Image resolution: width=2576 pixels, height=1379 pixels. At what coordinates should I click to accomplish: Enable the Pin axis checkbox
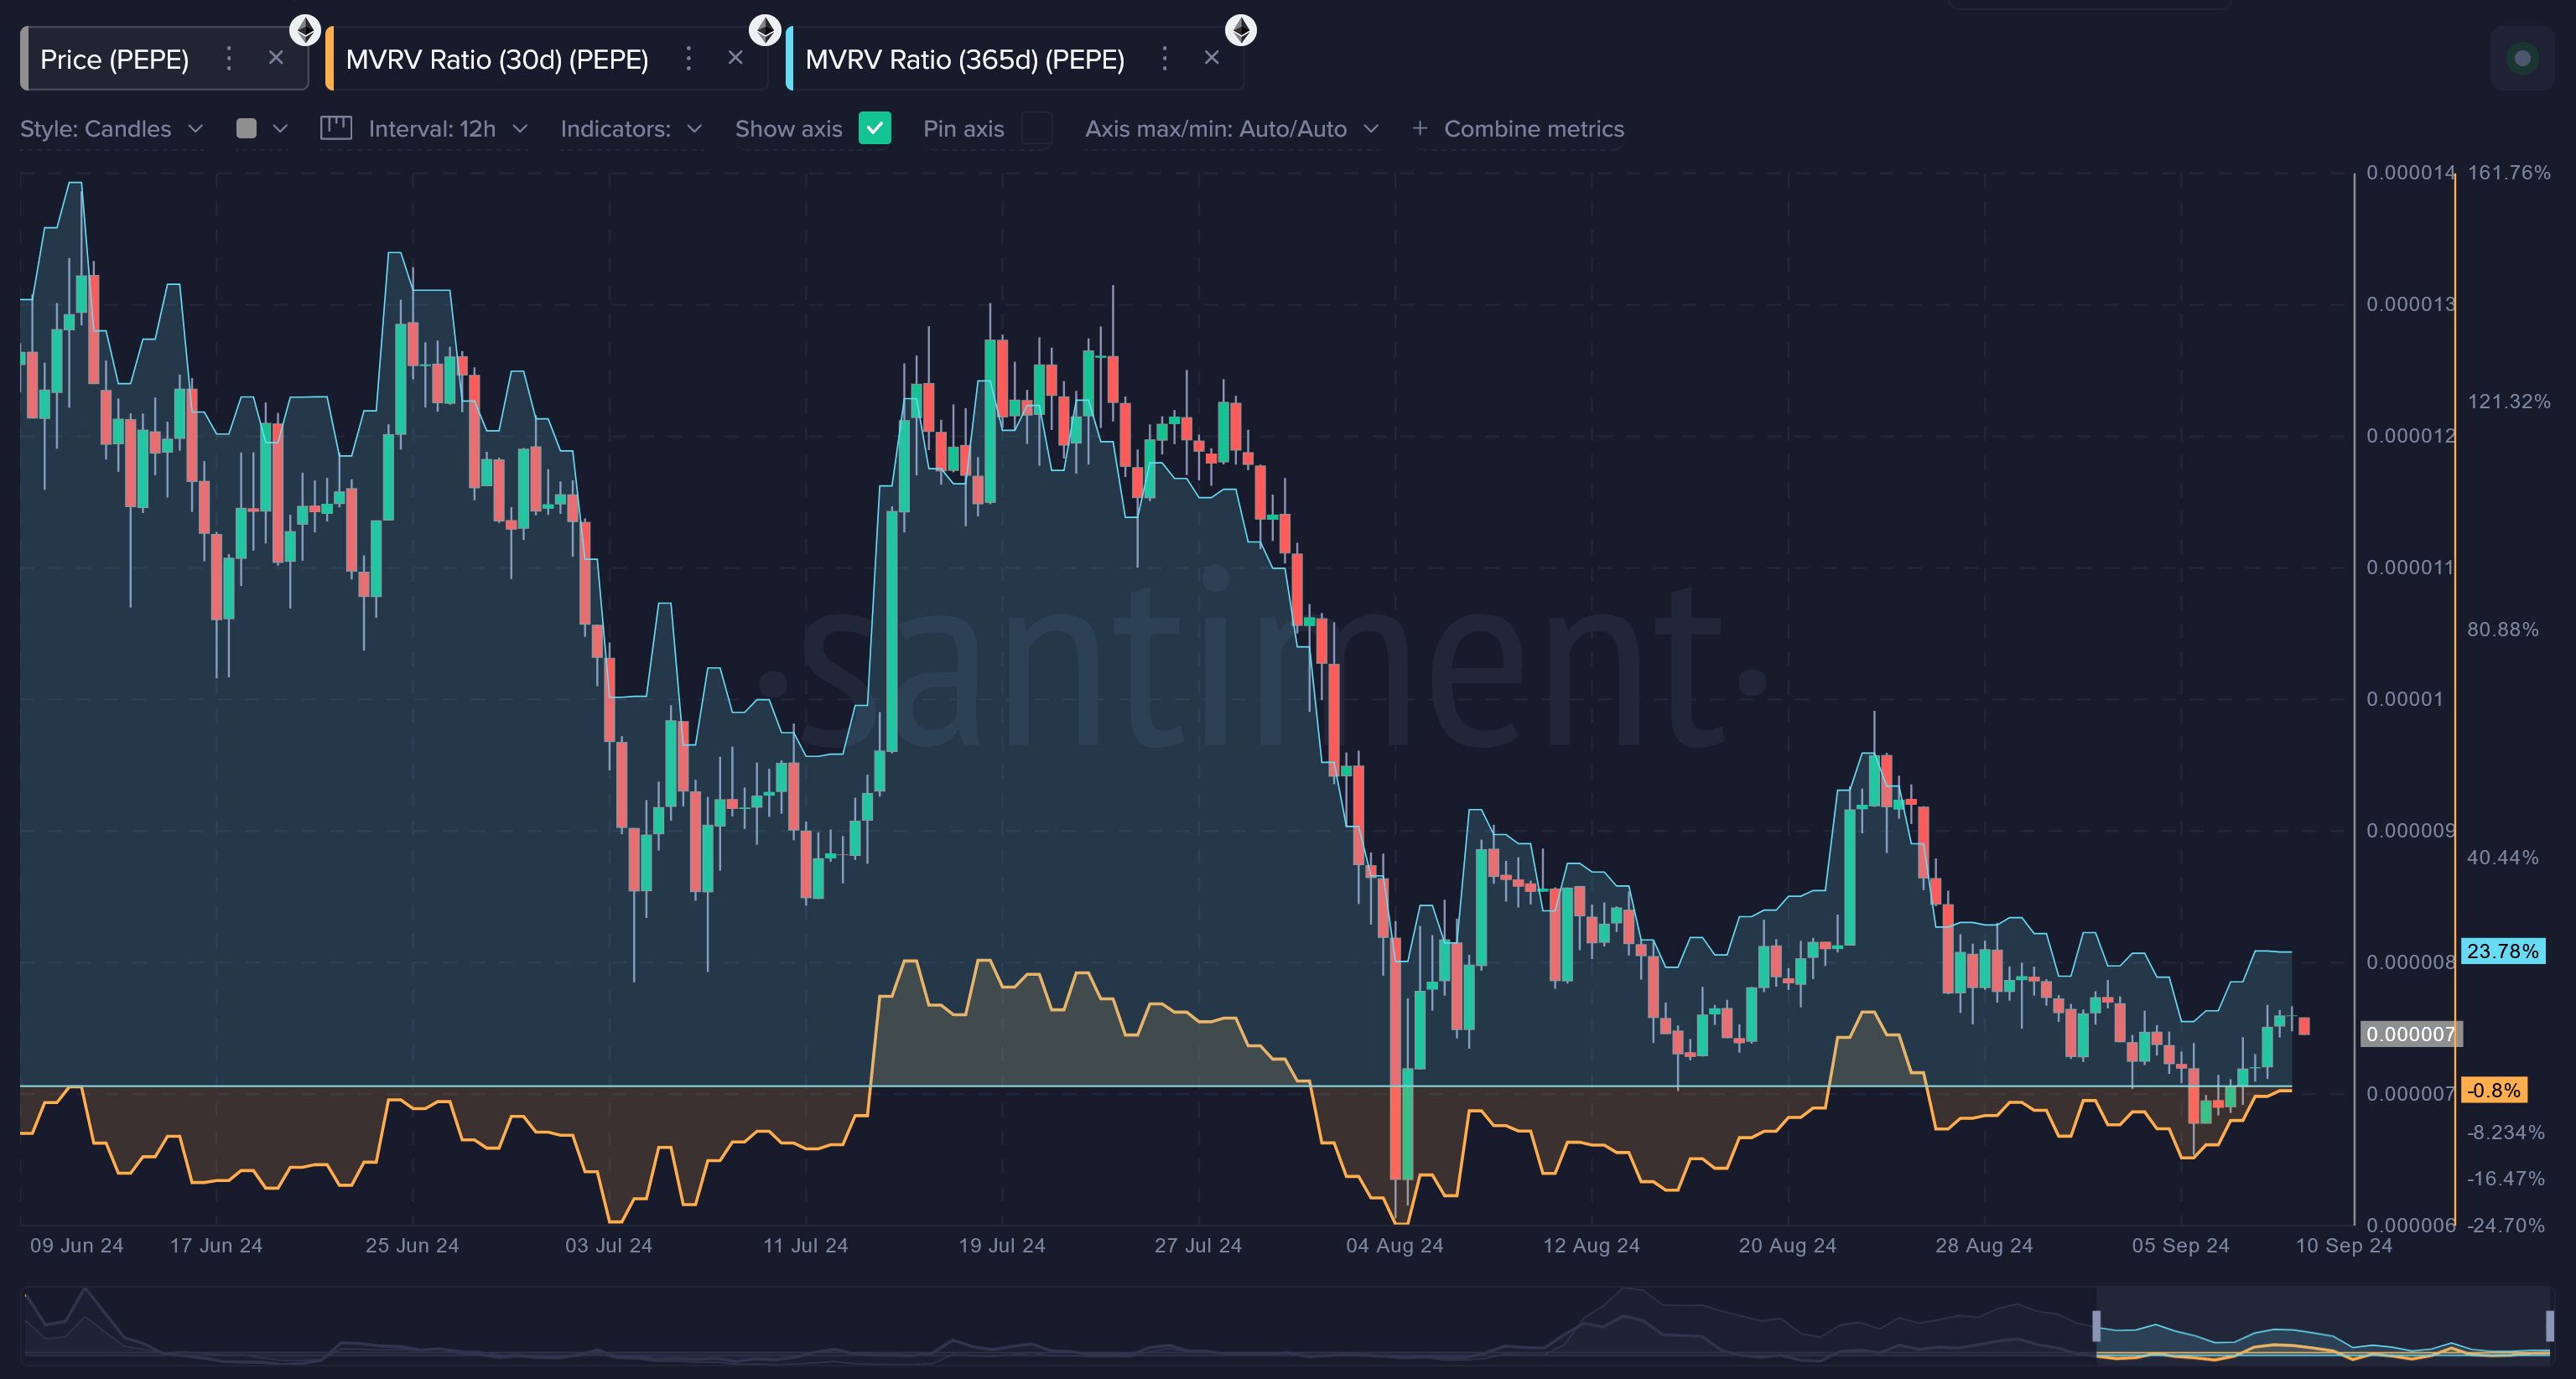tap(1037, 128)
